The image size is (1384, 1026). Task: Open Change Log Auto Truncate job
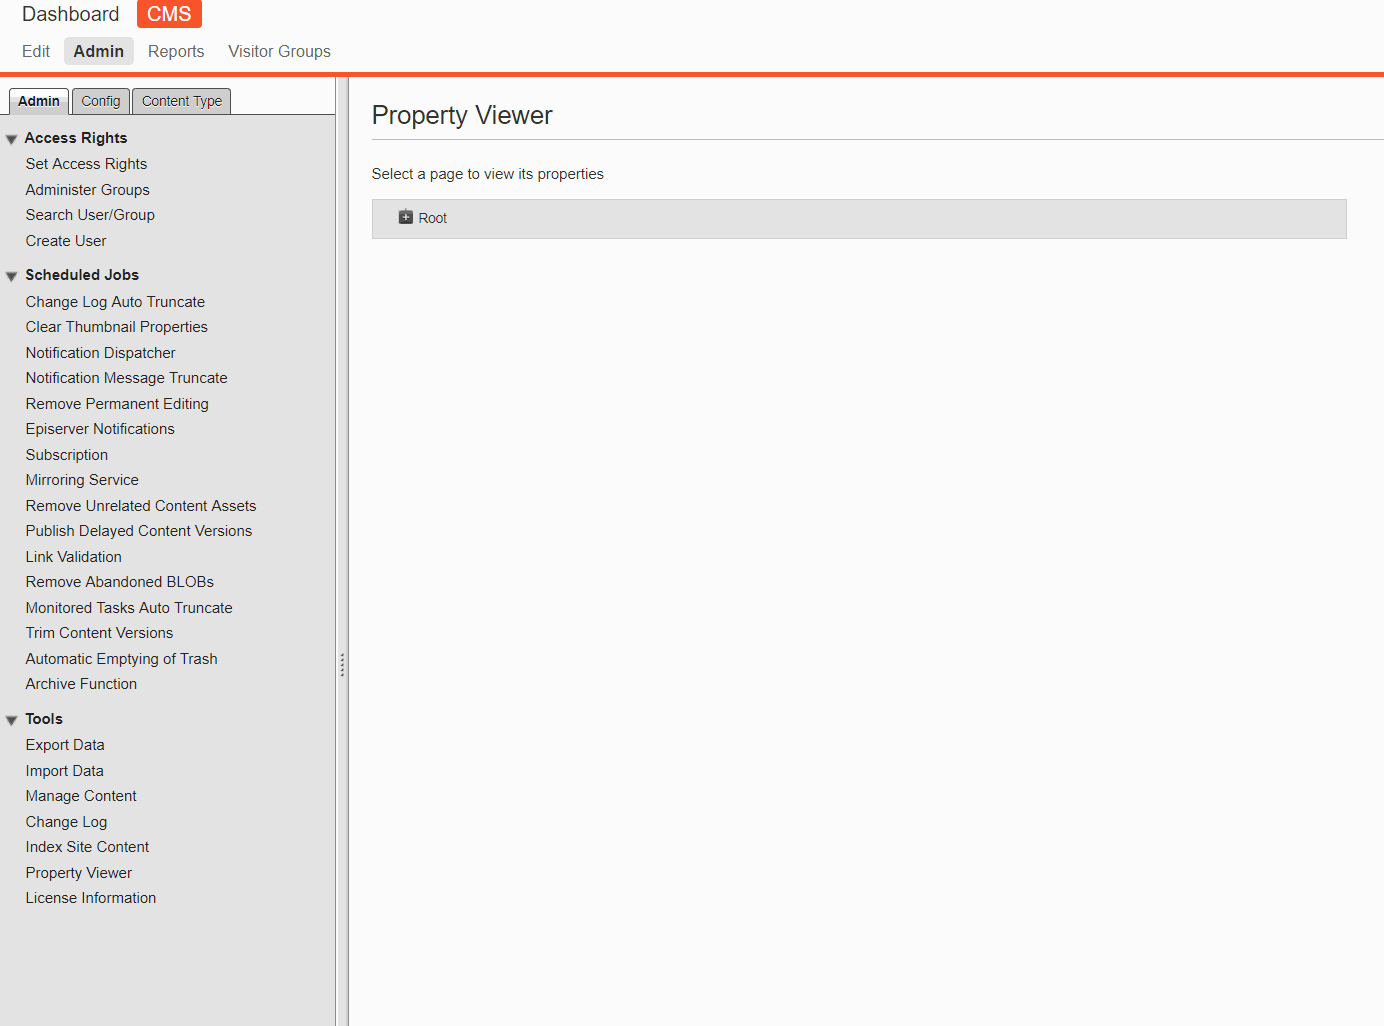(115, 302)
